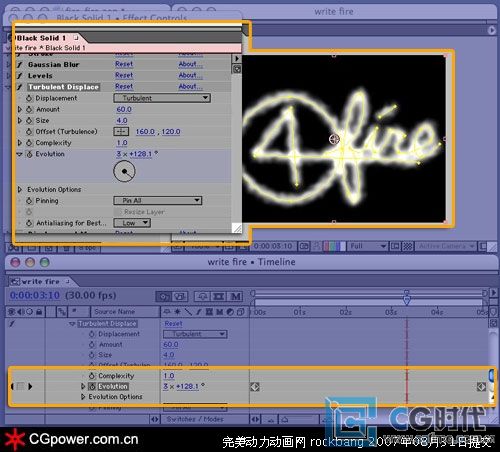Click the Audio speaker column header icon
This screenshot has width=500, height=452.
[21, 312]
